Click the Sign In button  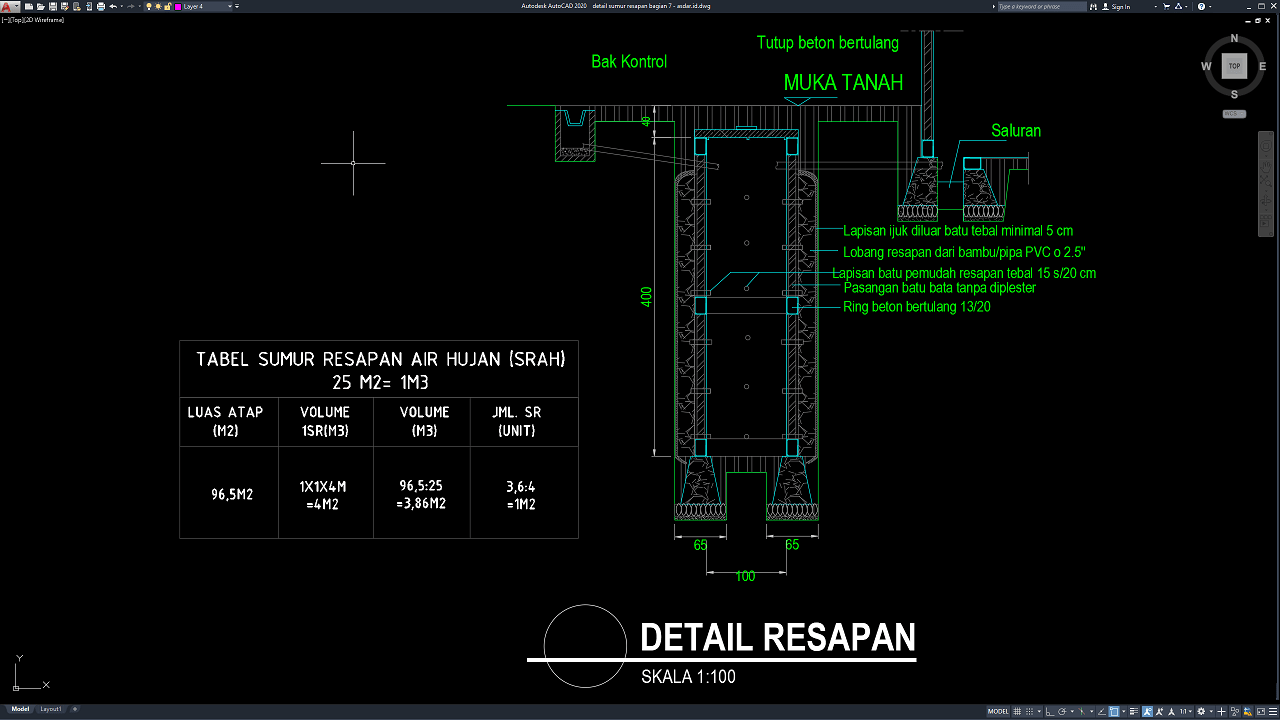pyautogui.click(x=1121, y=6)
